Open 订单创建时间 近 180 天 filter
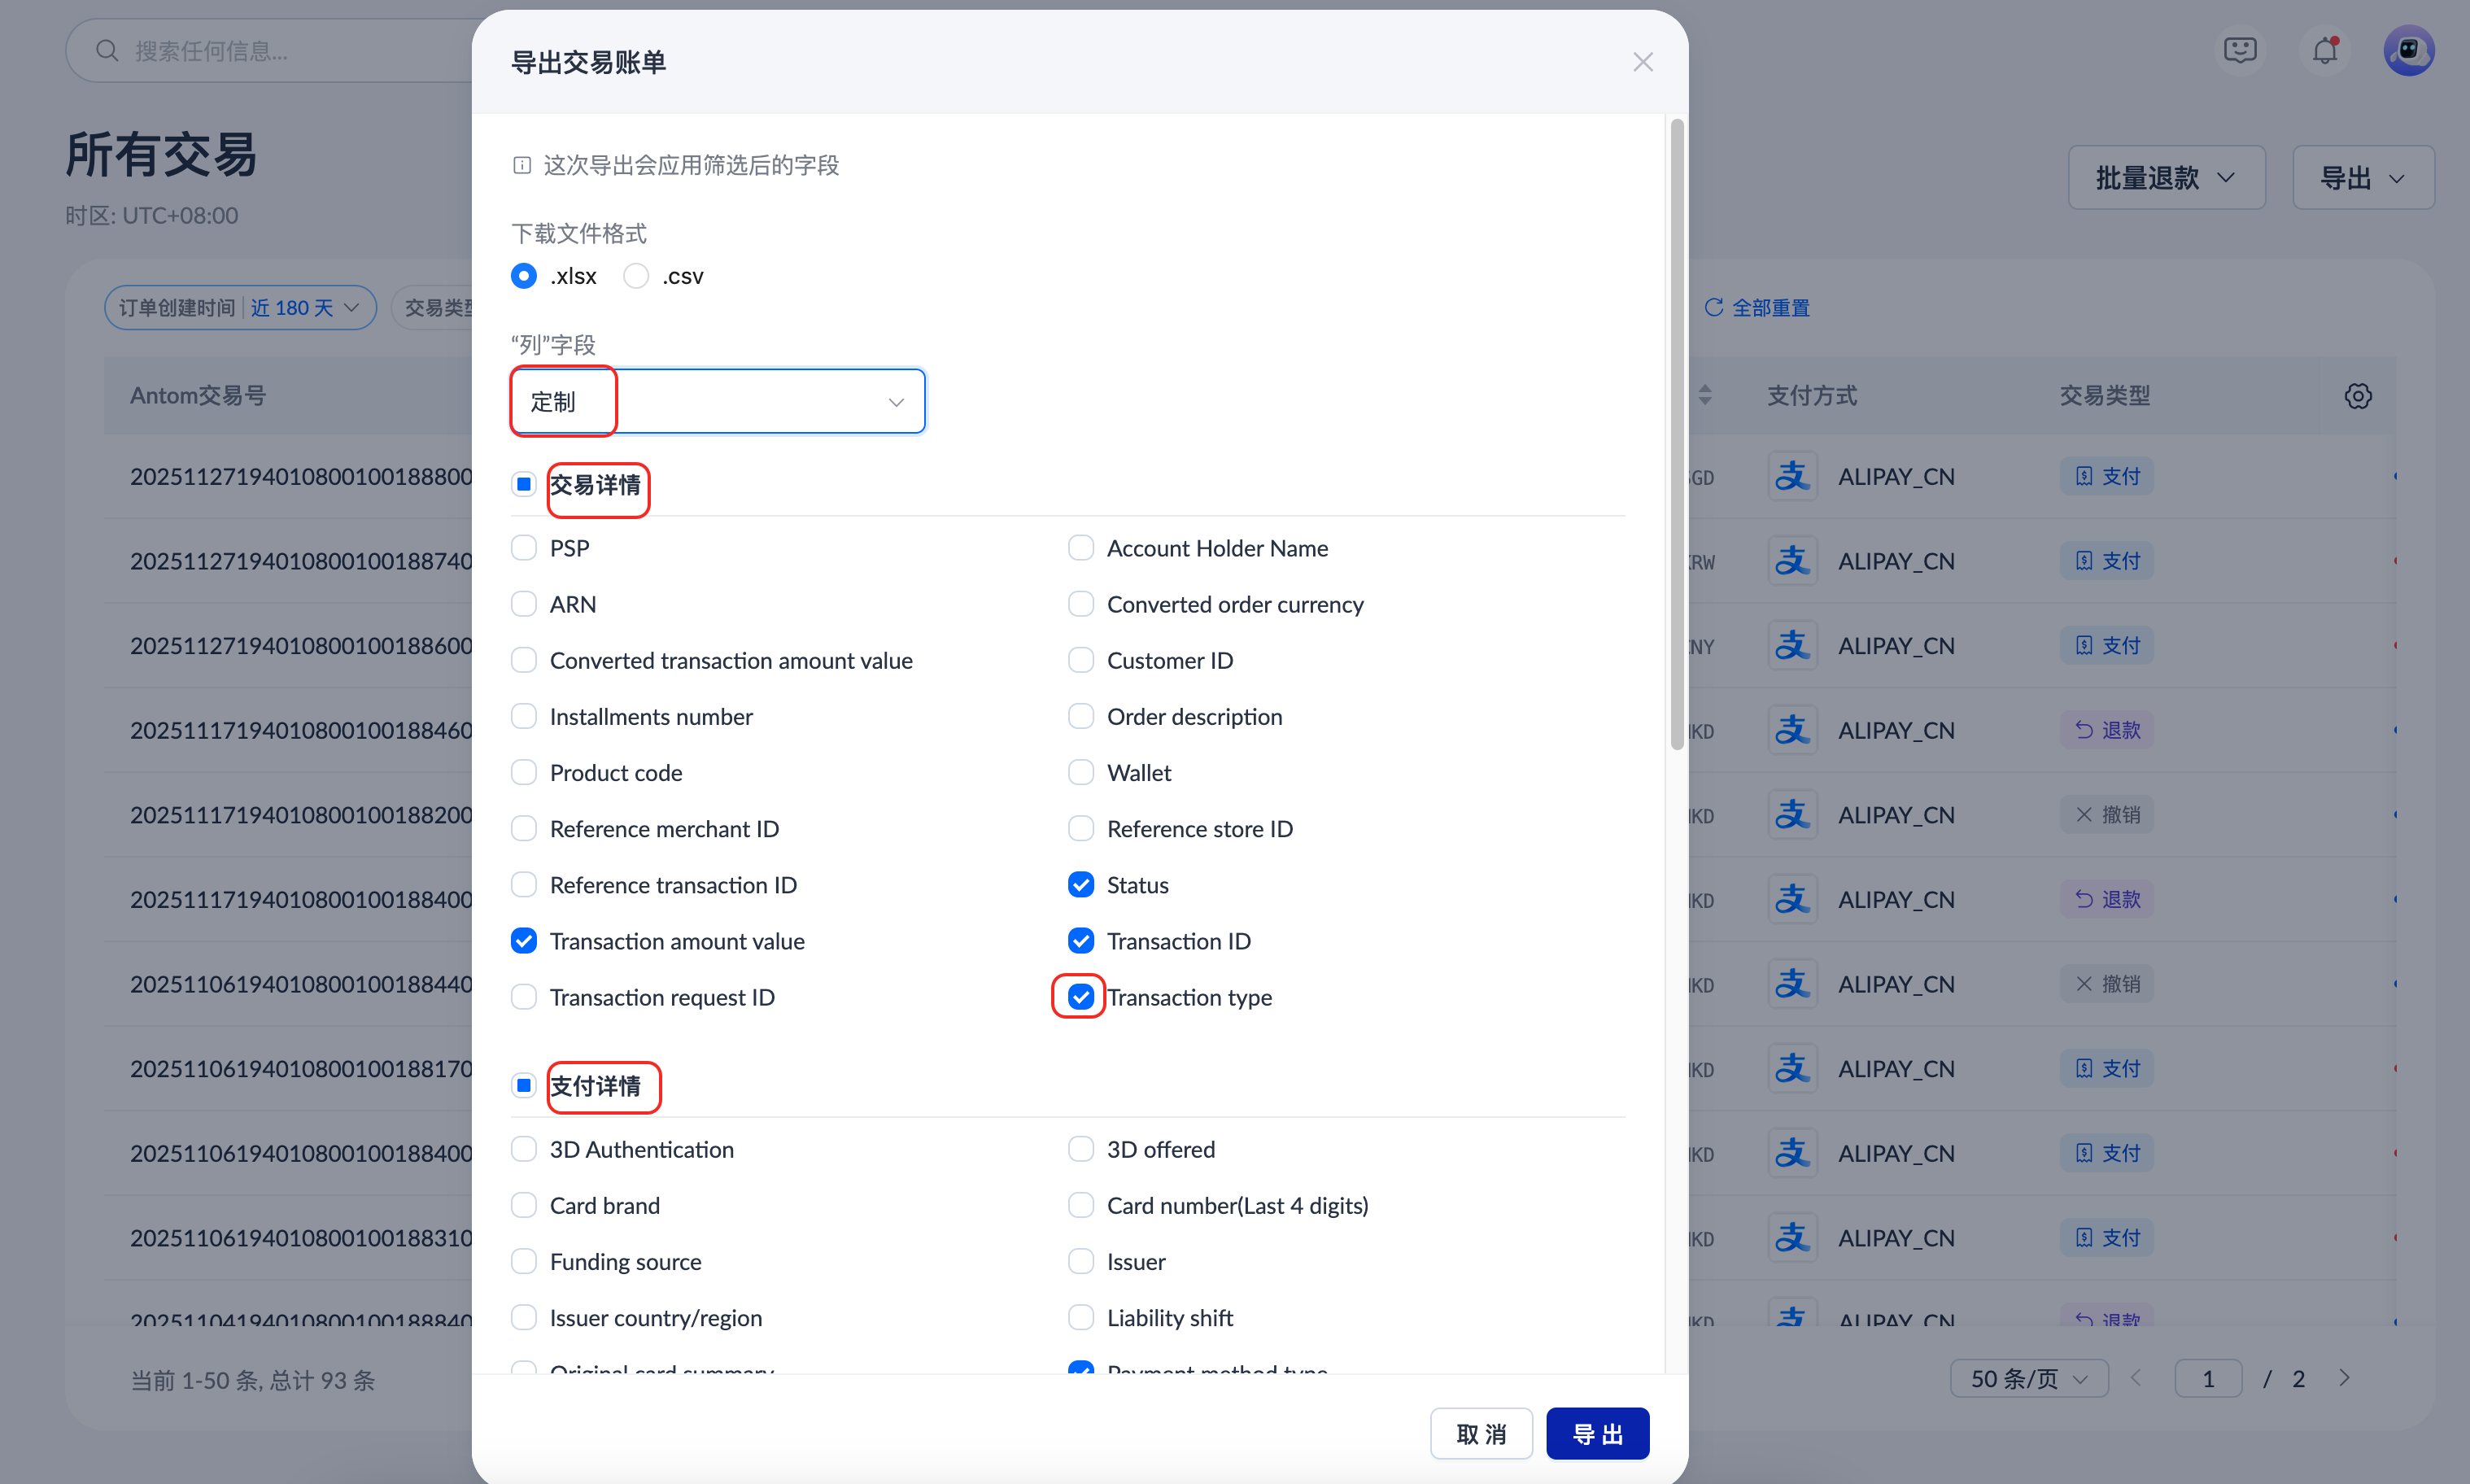The width and height of the screenshot is (2470, 1484). (x=240, y=307)
